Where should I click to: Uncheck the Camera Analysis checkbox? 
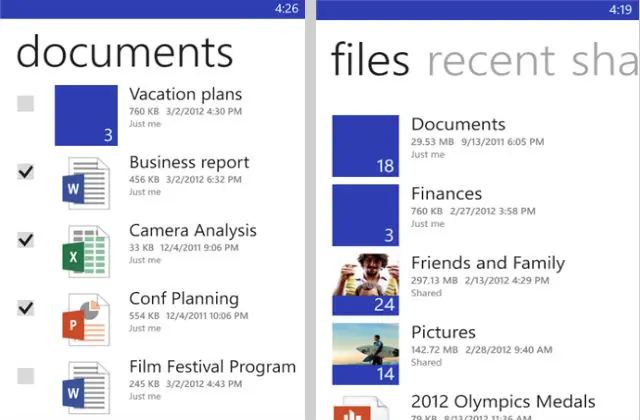(26, 239)
